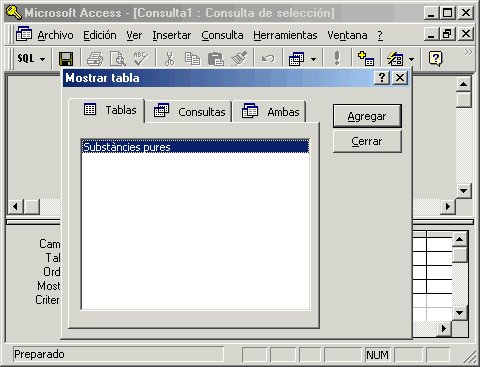480x367 pixels.
Task: Expand the query type dropdown arrow
Action: click(313, 60)
